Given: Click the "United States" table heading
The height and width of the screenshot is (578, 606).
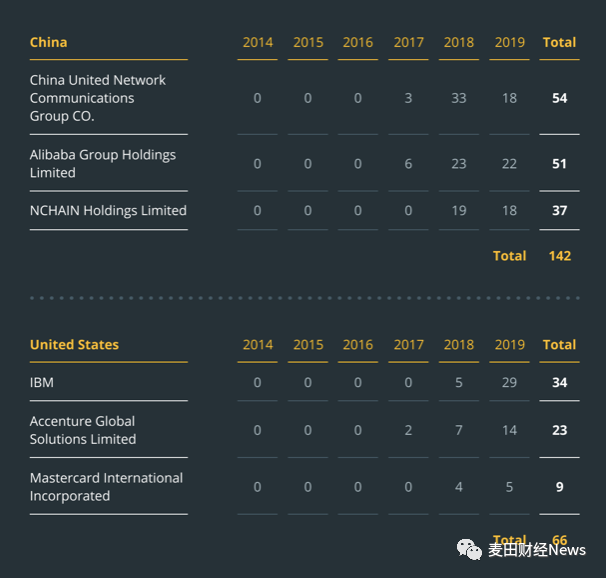Looking at the screenshot, I should click(74, 344).
